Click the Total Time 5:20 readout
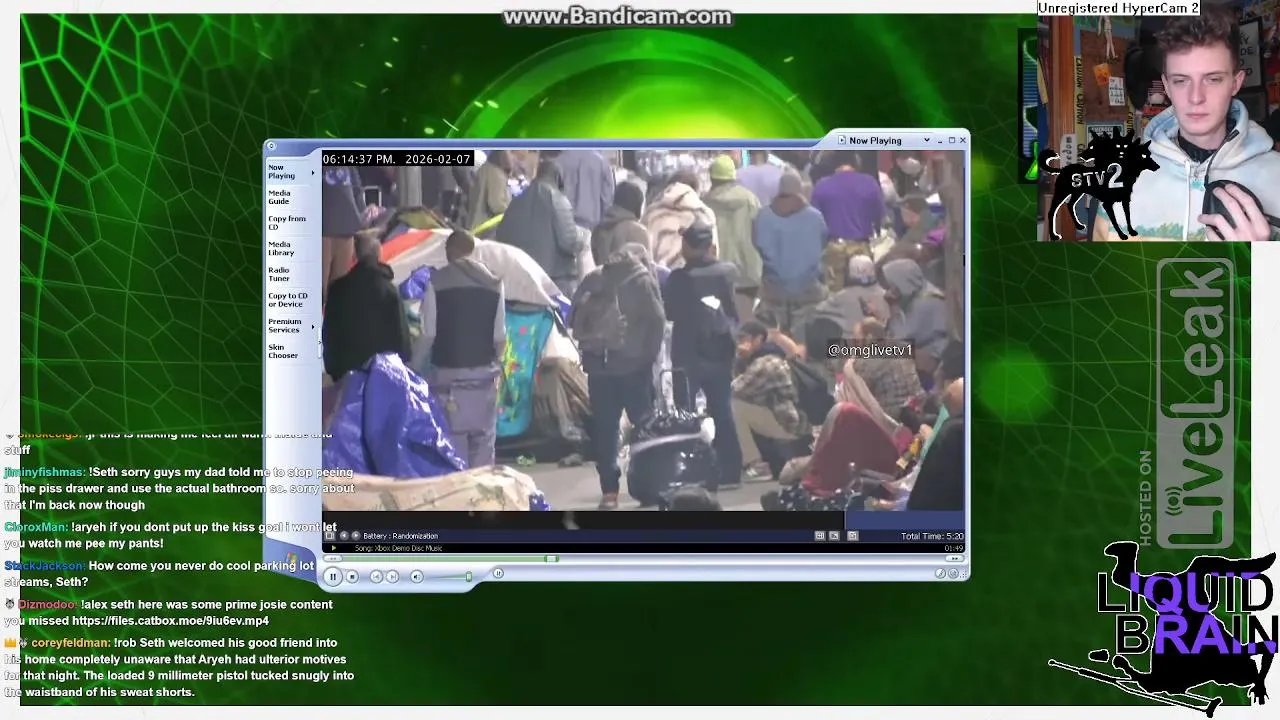Screen dimensions: 1280x720 click(932, 536)
